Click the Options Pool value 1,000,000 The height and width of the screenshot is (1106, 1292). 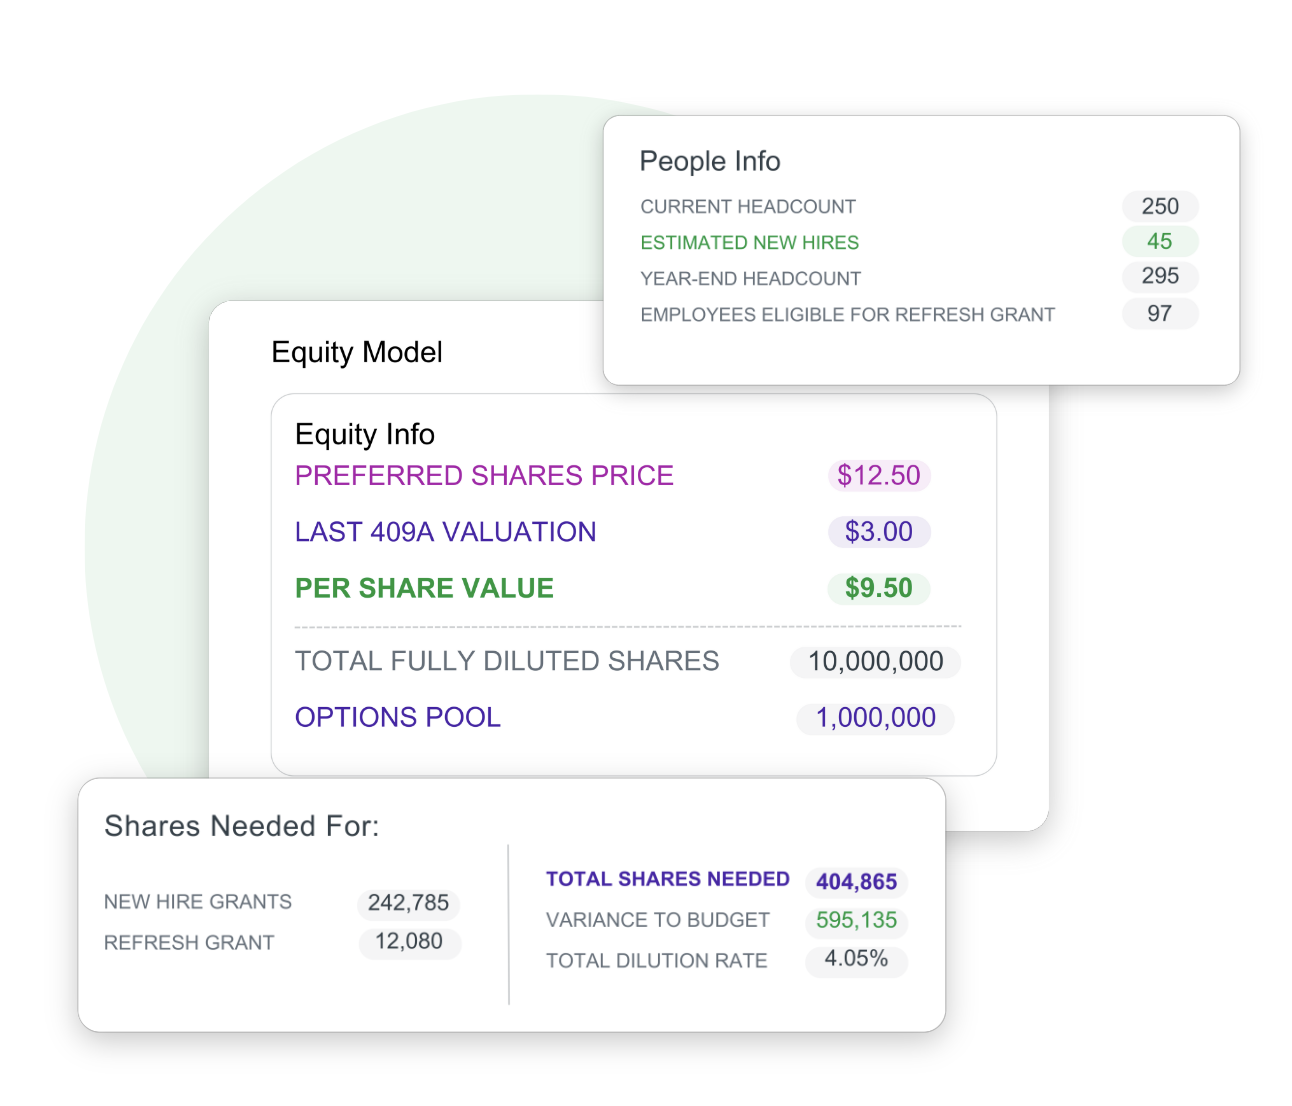tap(876, 718)
